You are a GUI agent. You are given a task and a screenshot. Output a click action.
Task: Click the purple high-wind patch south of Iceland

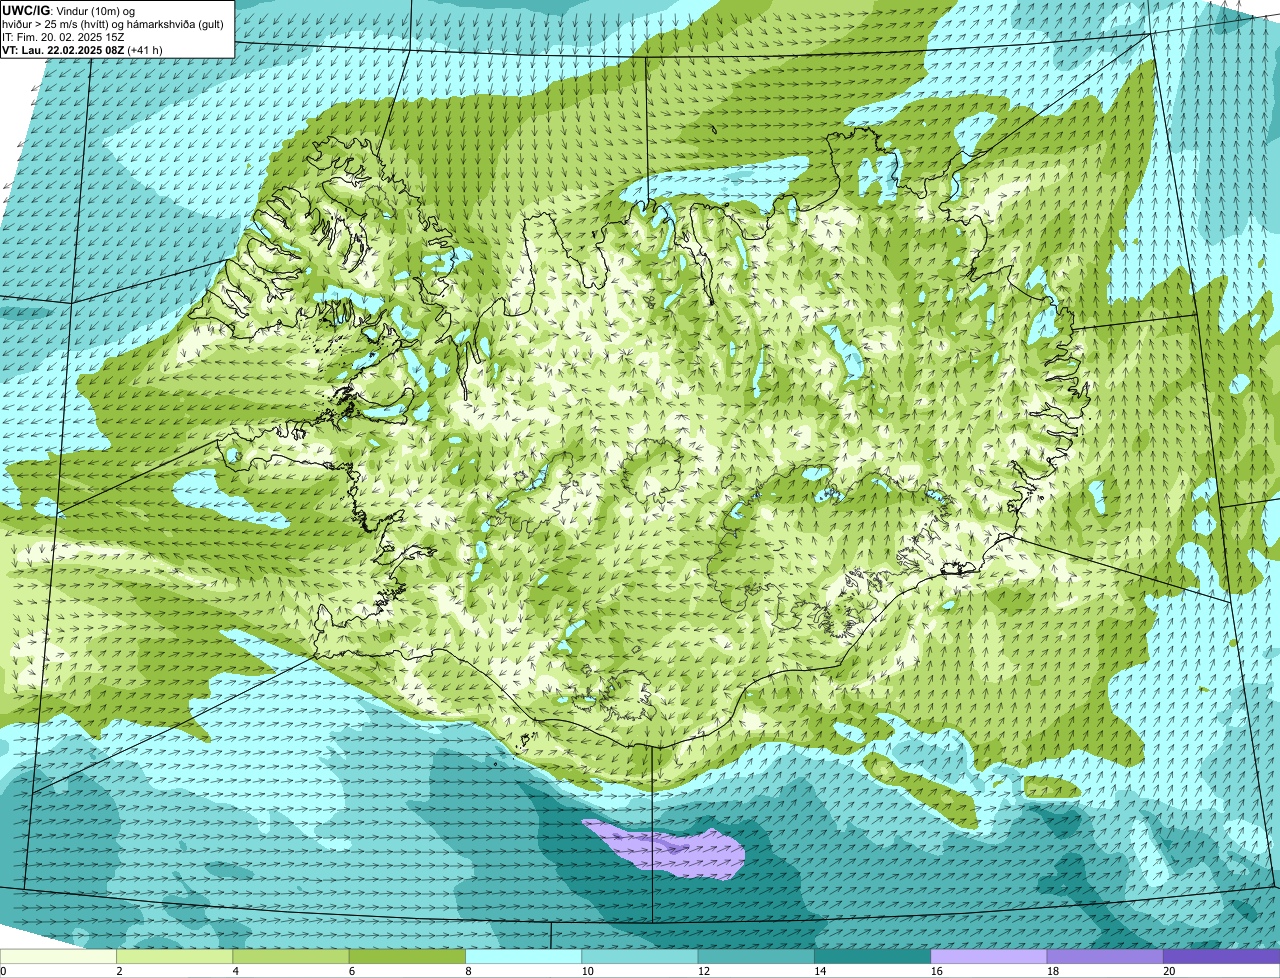(x=668, y=849)
